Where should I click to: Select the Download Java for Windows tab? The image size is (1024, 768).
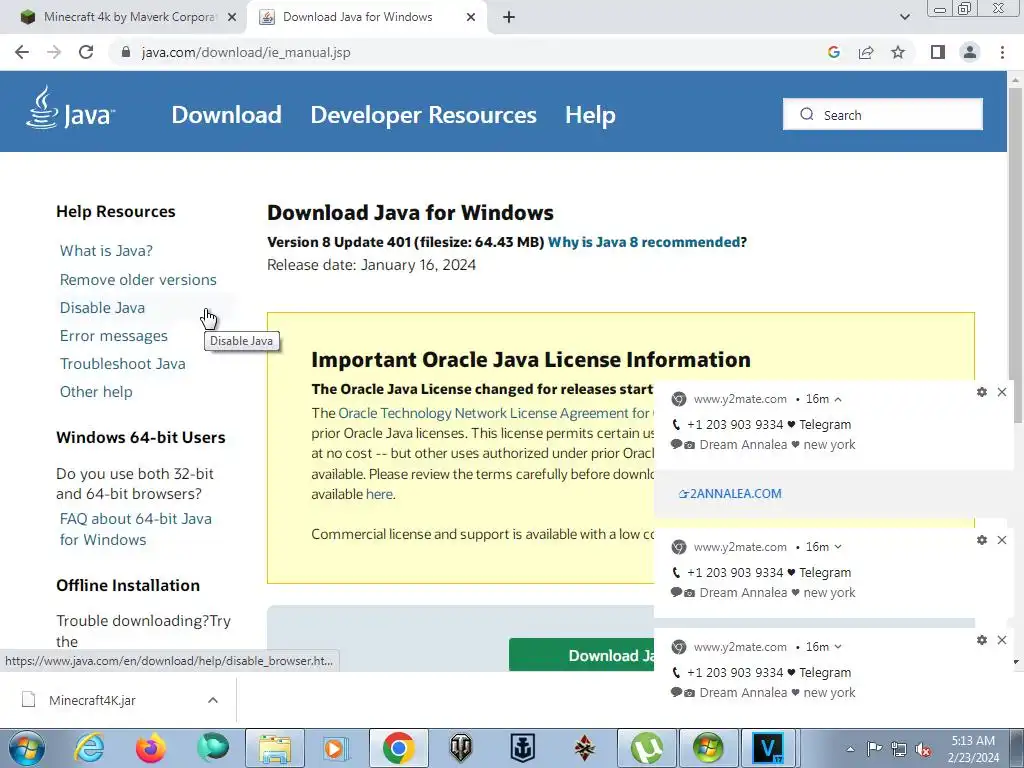coord(366,18)
